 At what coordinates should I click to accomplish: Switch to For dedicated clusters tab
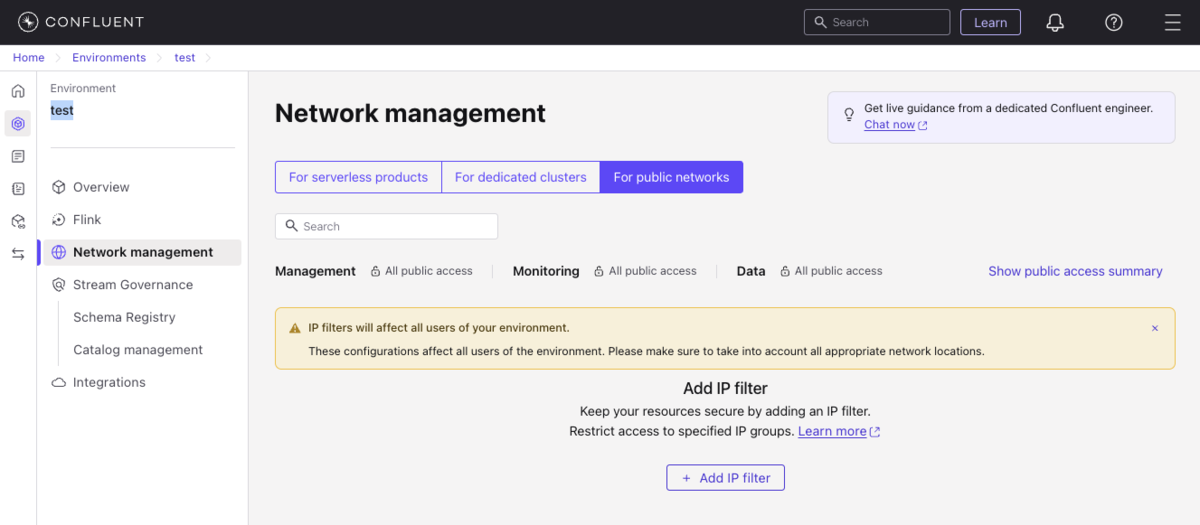coord(520,177)
